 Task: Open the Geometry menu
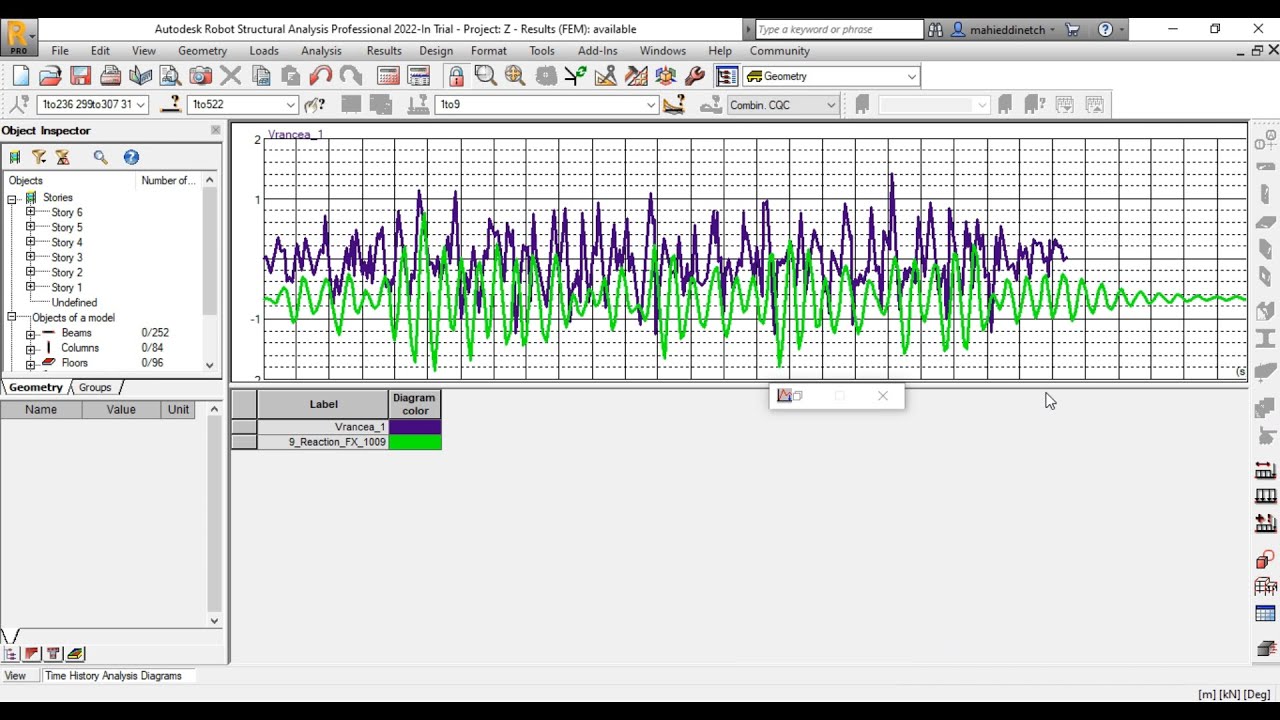click(x=202, y=51)
